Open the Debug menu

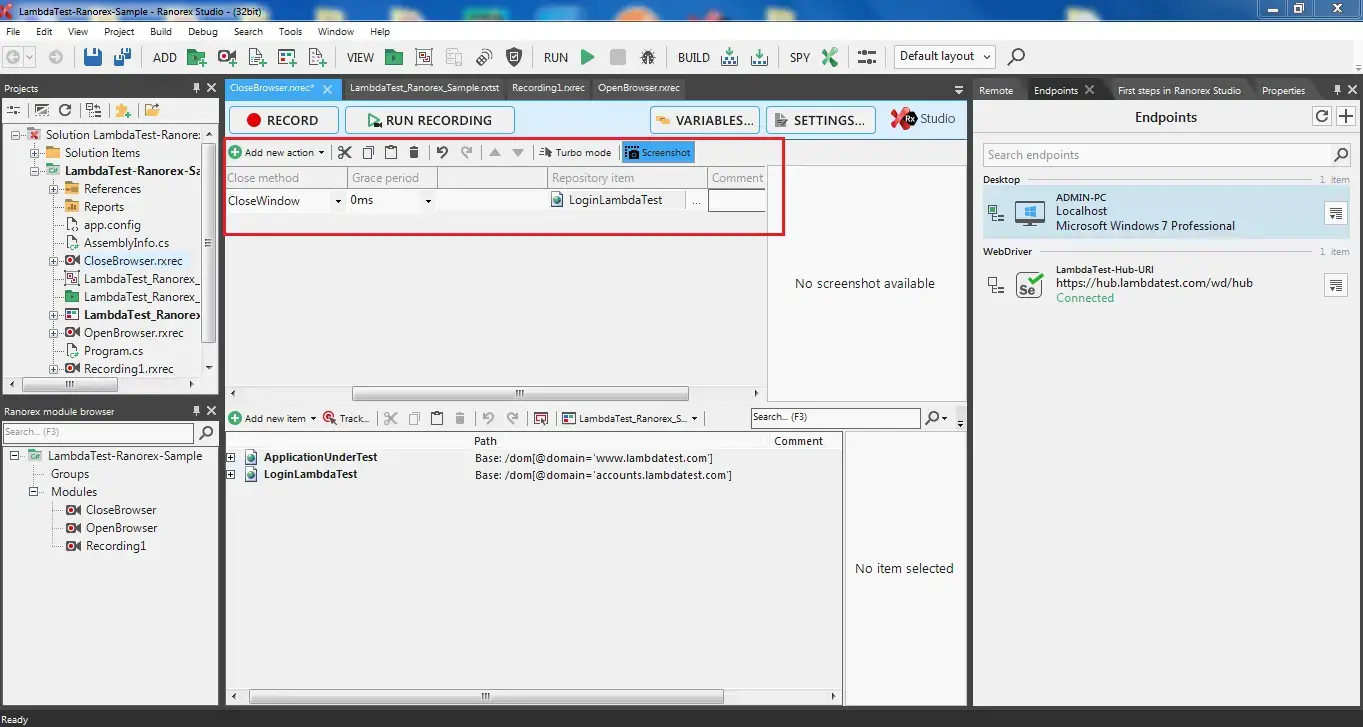point(202,32)
